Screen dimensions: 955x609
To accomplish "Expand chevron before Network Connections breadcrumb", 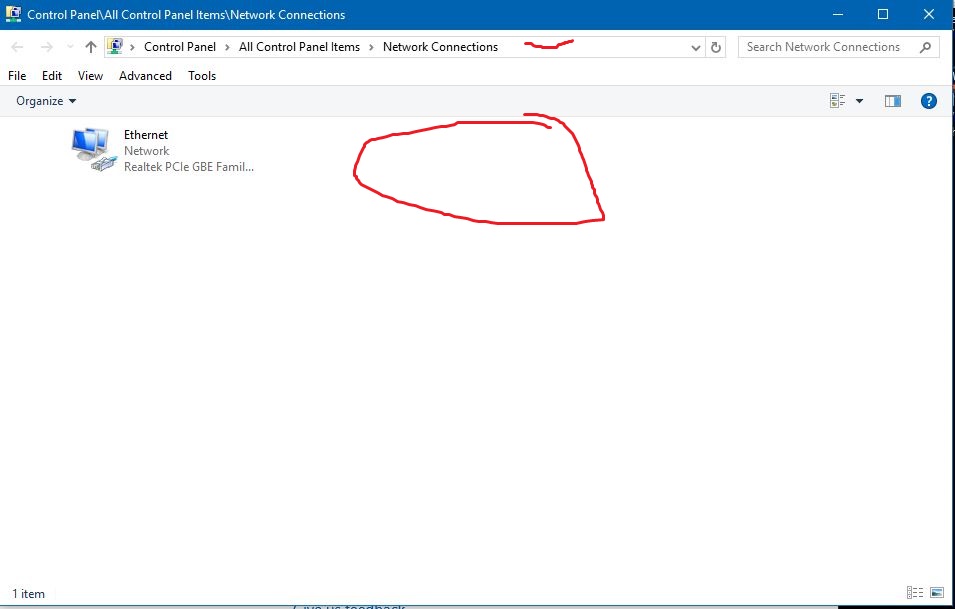I will [x=371, y=47].
